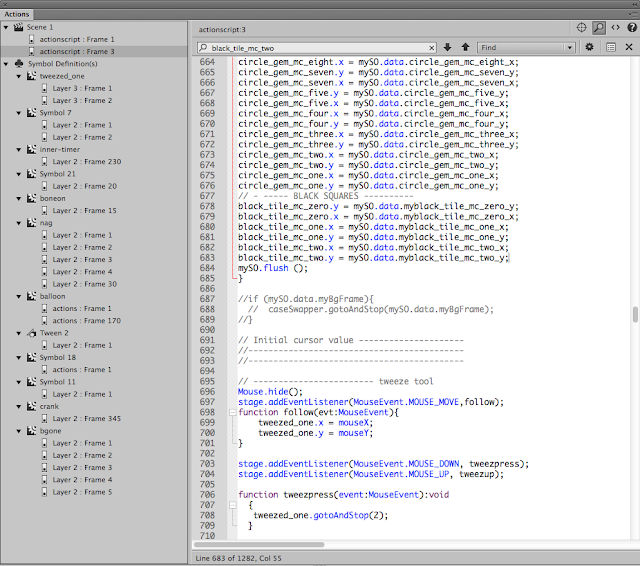Click line tweezed_one.gotoAndStop(2);

pos(321,515)
